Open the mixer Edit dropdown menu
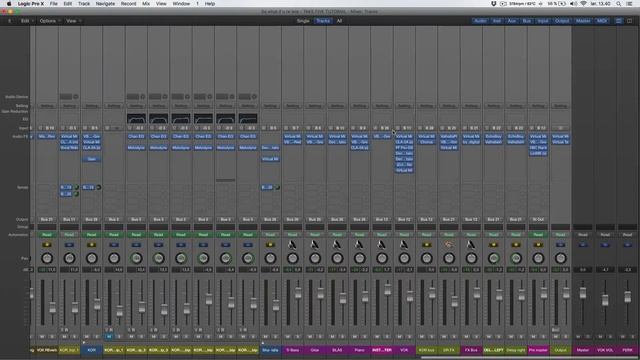 [x=27, y=21]
